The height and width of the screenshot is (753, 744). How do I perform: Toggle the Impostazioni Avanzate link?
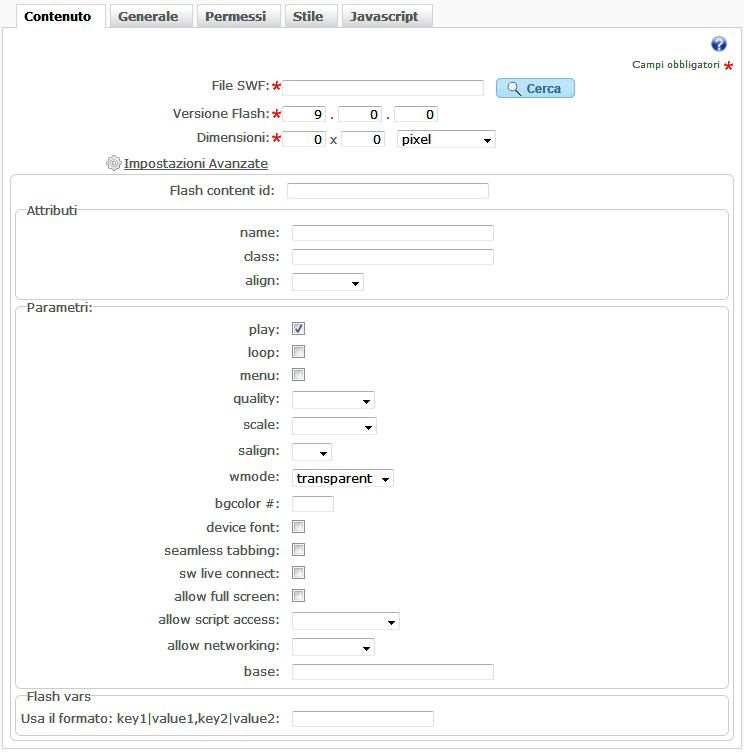point(195,163)
